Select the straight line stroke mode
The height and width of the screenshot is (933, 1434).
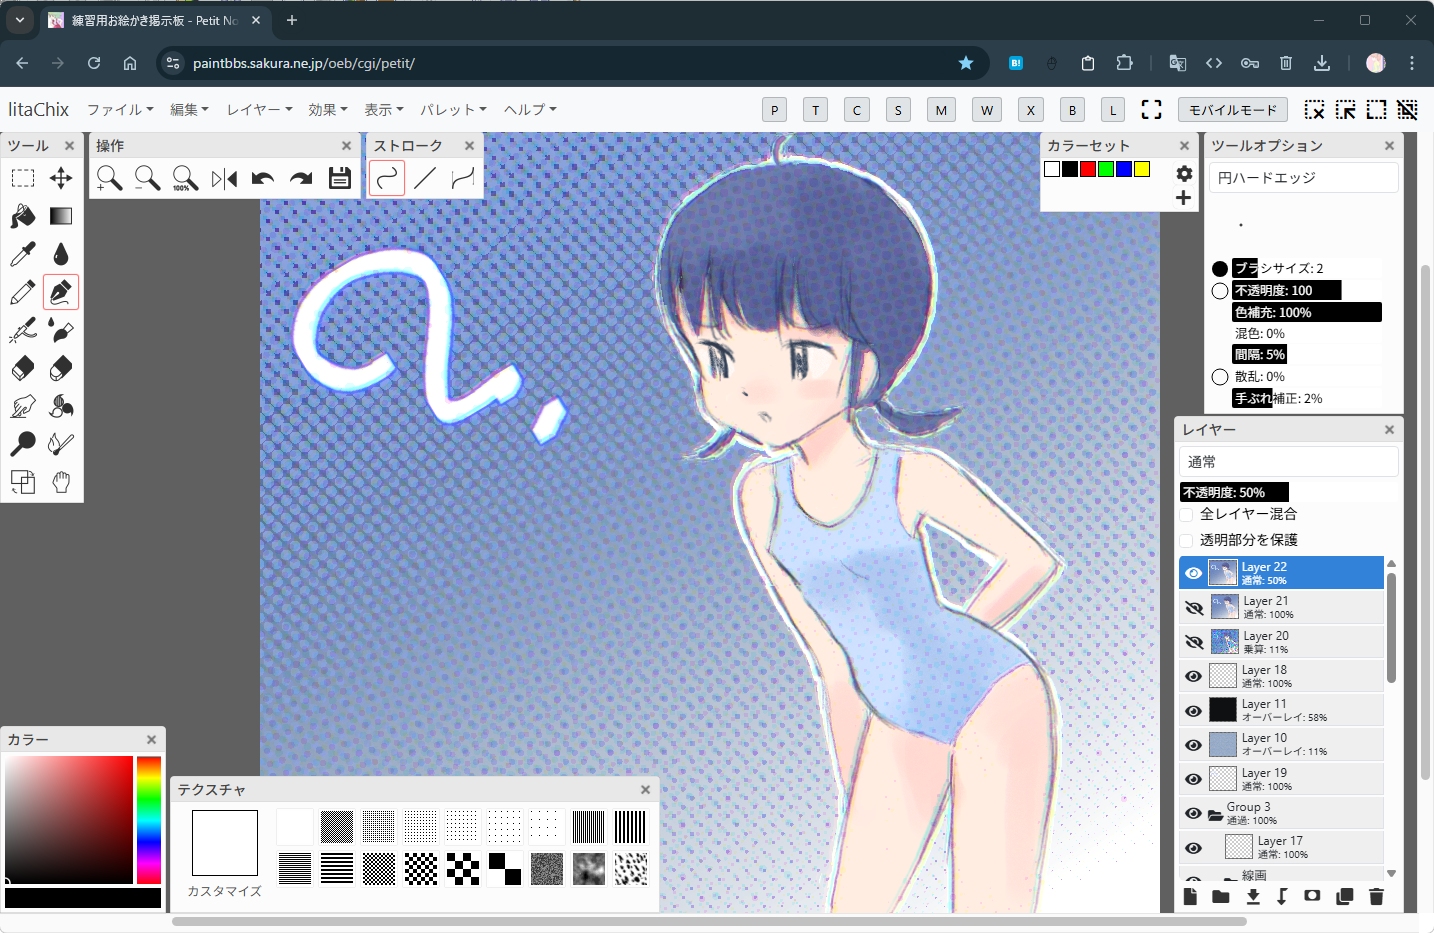[425, 179]
